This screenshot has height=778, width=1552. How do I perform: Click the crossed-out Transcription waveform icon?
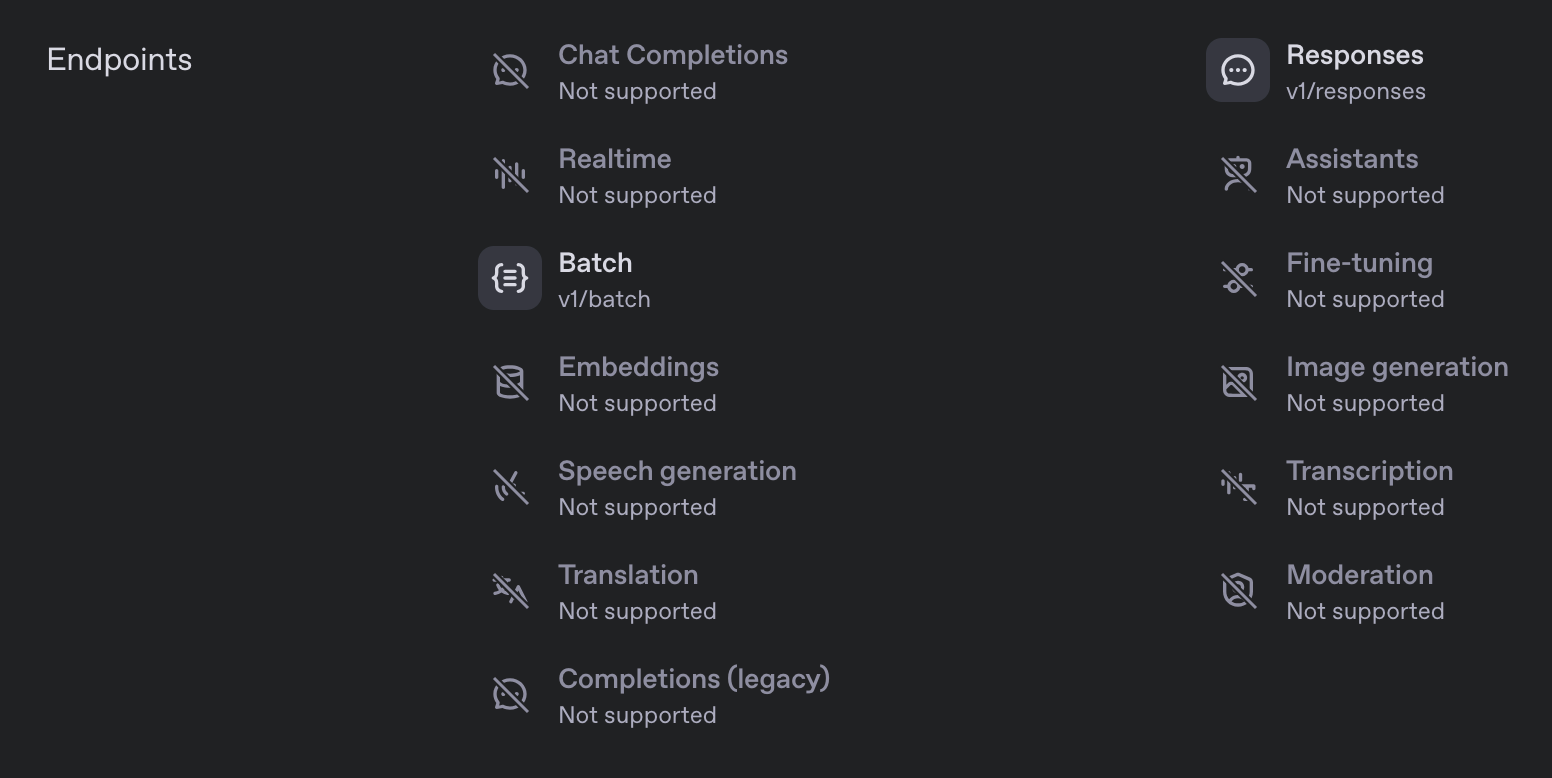tap(1238, 486)
